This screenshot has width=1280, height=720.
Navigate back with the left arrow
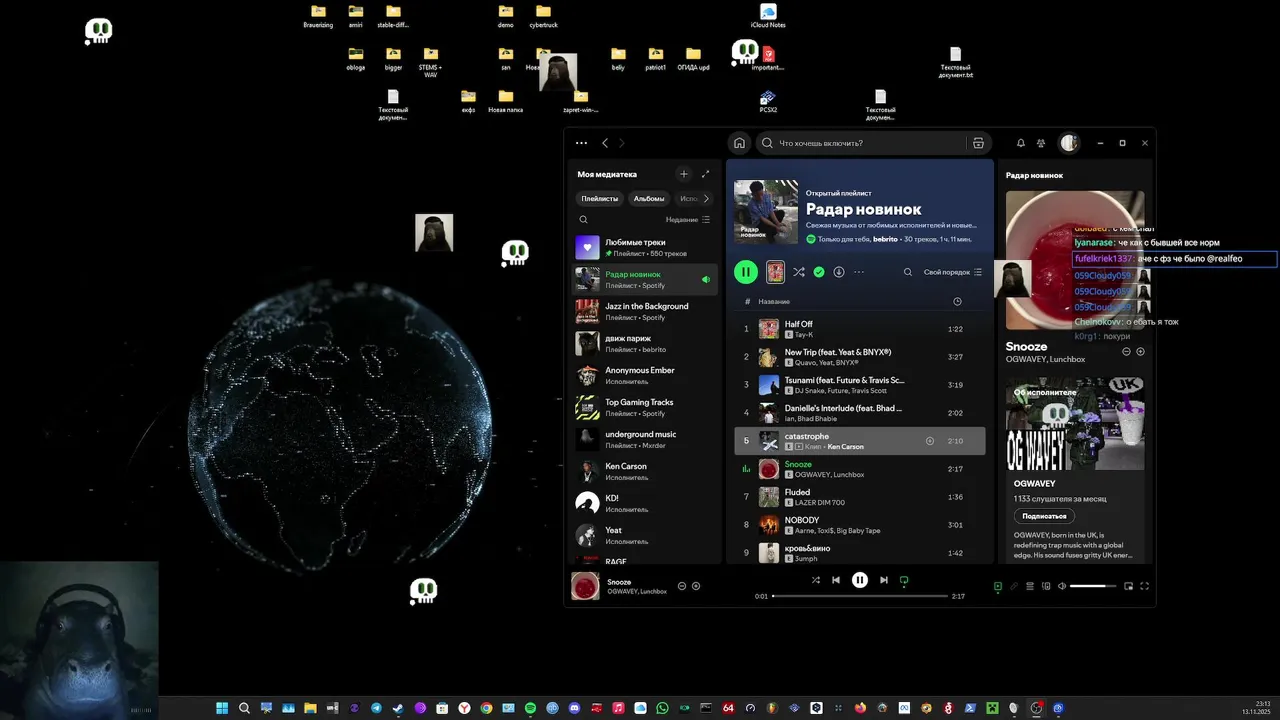(605, 143)
